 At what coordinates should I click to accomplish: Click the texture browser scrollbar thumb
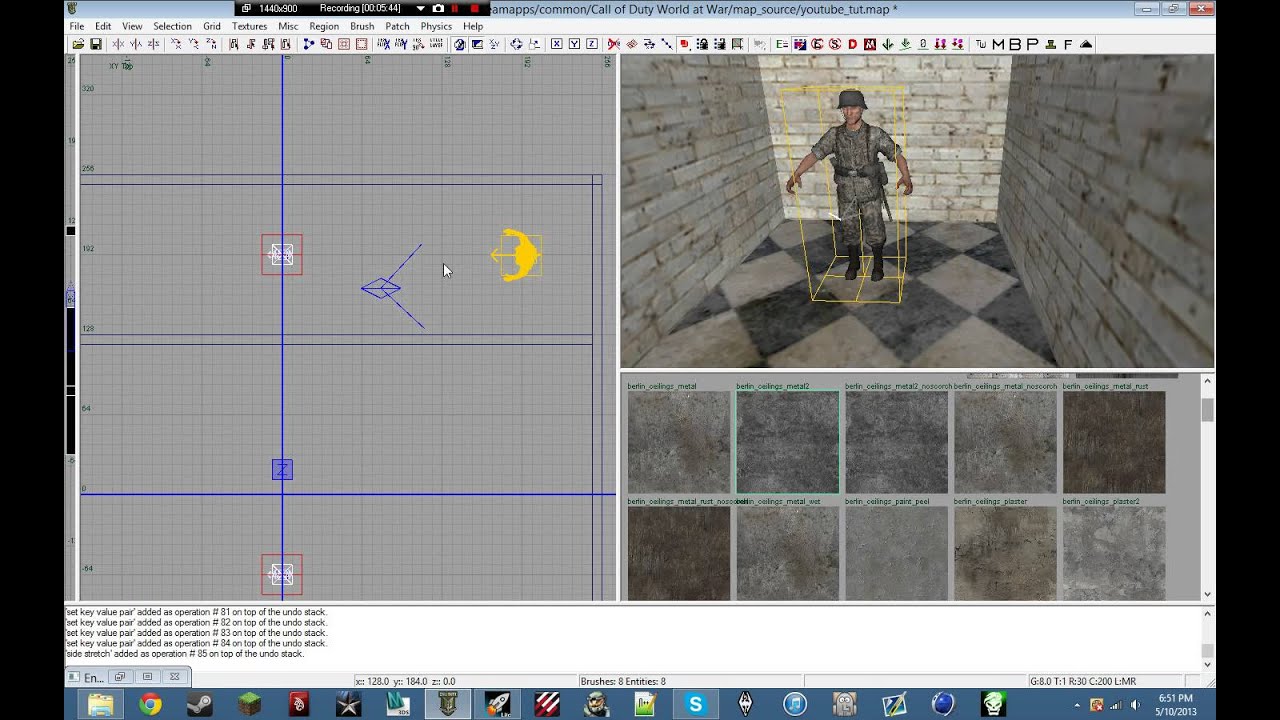pos(1207,410)
